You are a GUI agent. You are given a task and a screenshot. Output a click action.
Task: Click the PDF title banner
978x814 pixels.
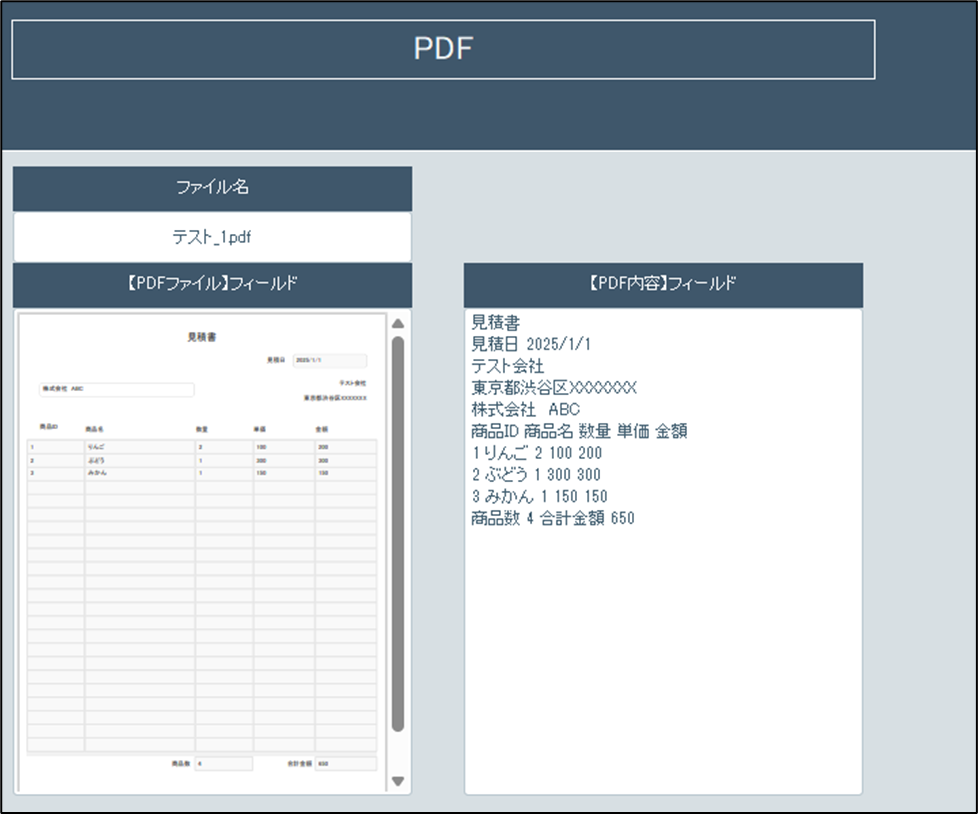click(x=443, y=49)
